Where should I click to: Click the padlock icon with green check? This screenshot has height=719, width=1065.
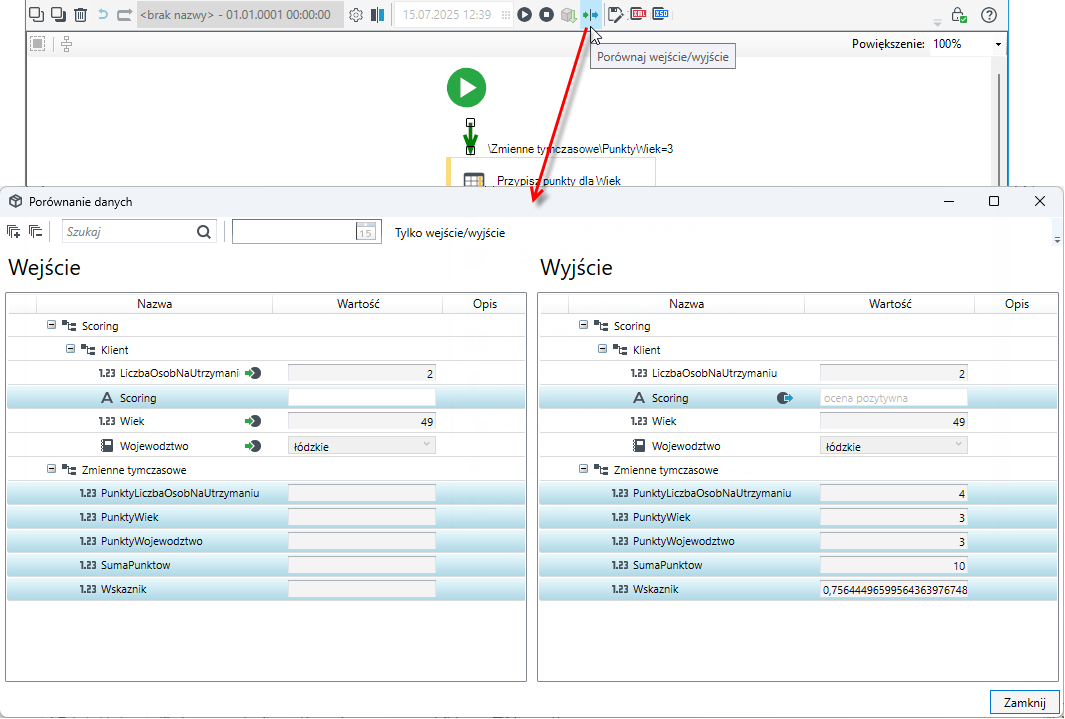tap(958, 14)
